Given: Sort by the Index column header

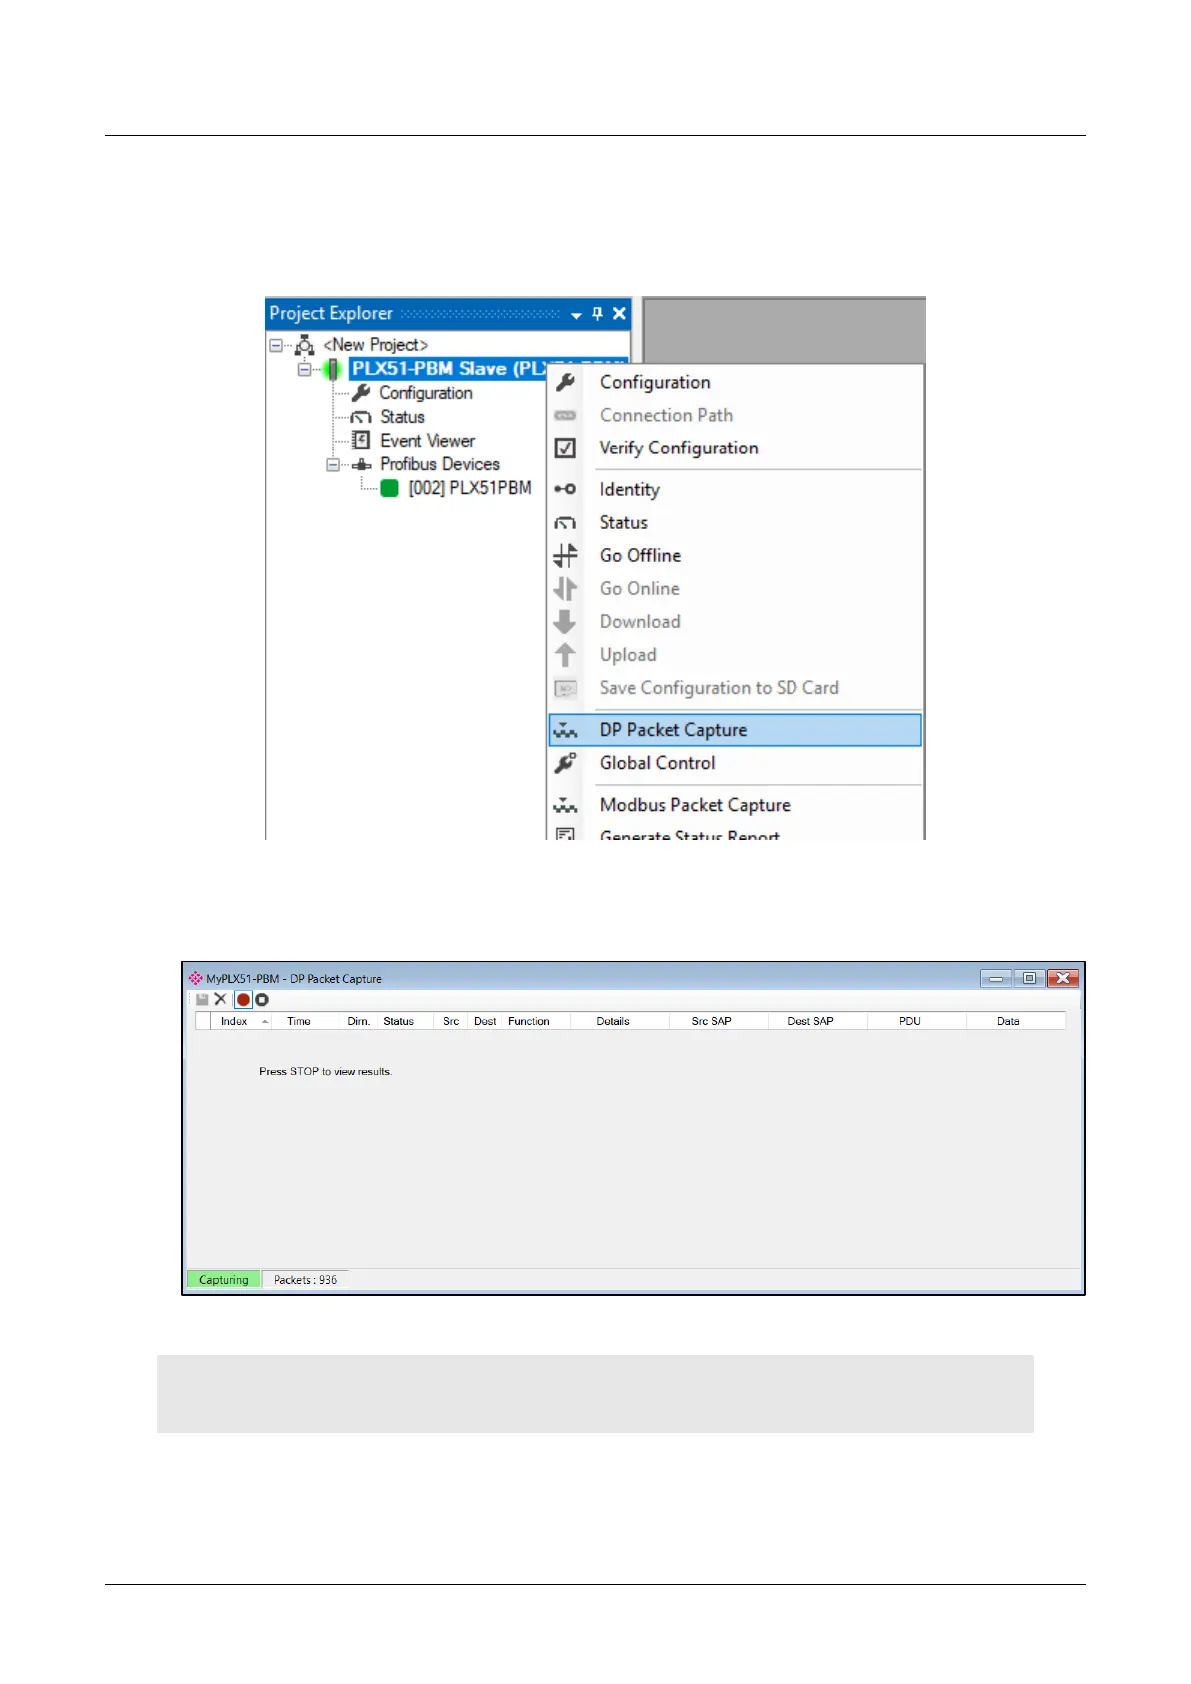Looking at the screenshot, I should [x=241, y=1021].
